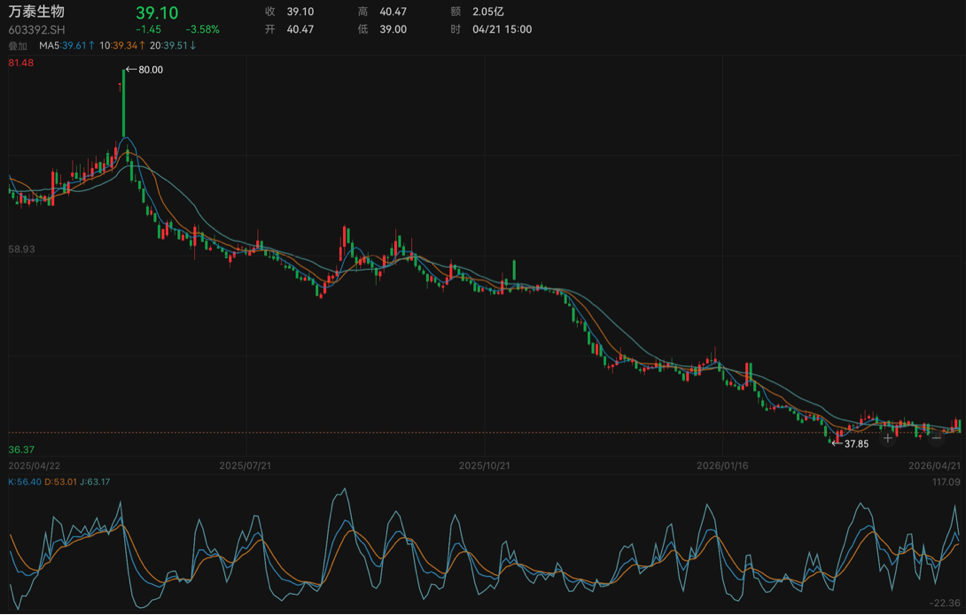Click the K:56.40 KDJ indicator label
Screen dimensions: 966x615
(x=25, y=482)
